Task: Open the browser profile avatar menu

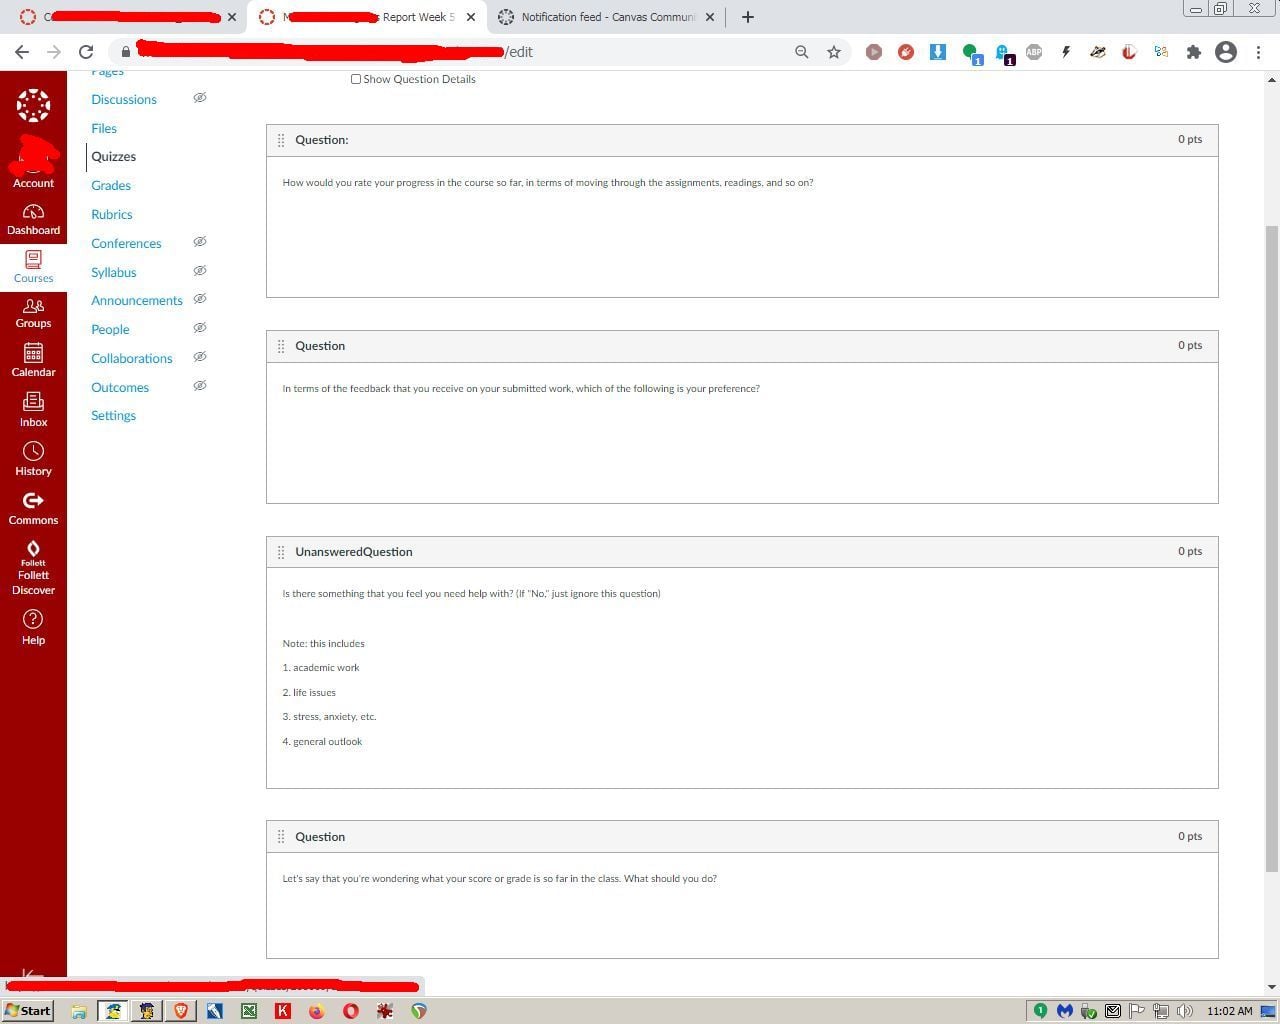Action: [x=1226, y=51]
